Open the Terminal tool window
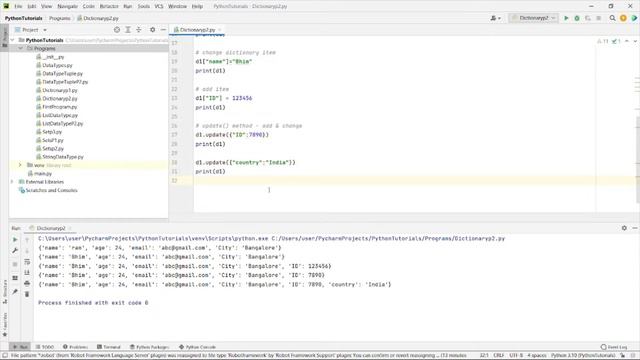Viewport: 640px width, 360px height. 109,347
